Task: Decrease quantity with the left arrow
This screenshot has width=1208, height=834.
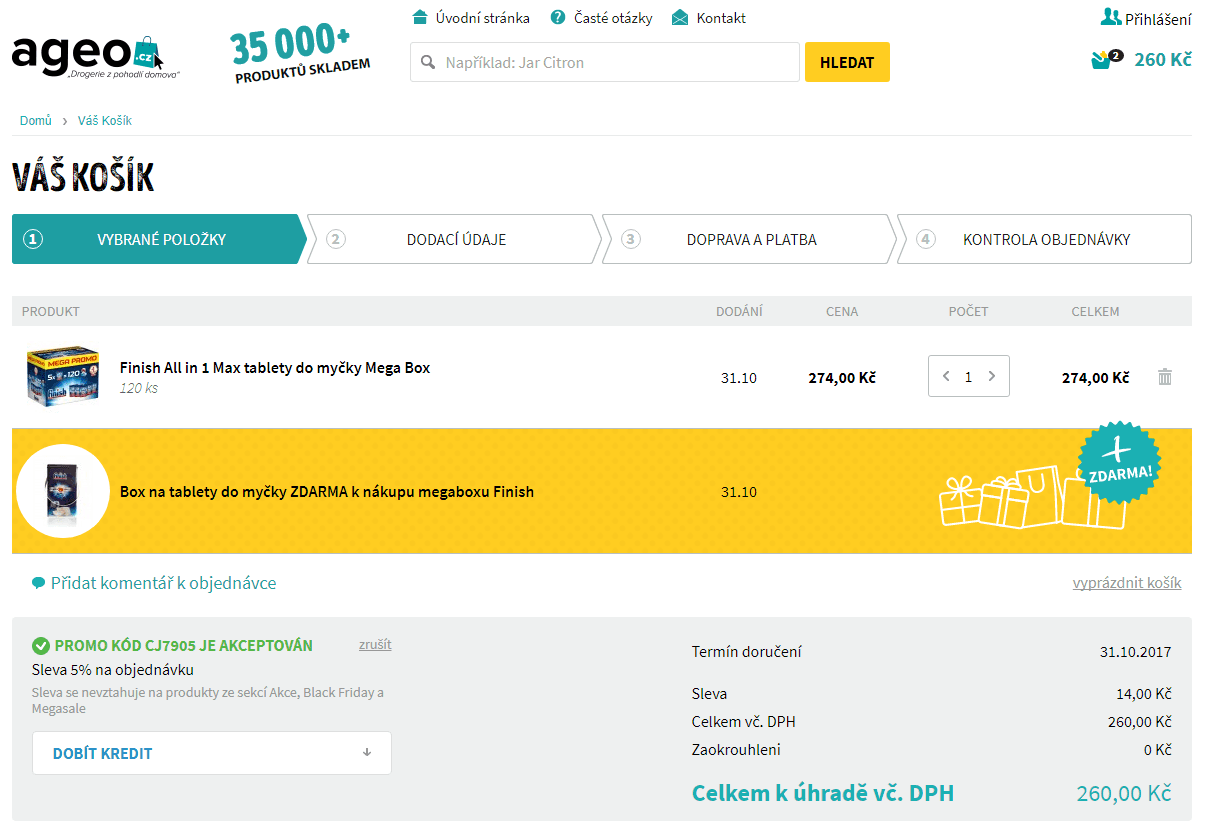Action: point(946,376)
